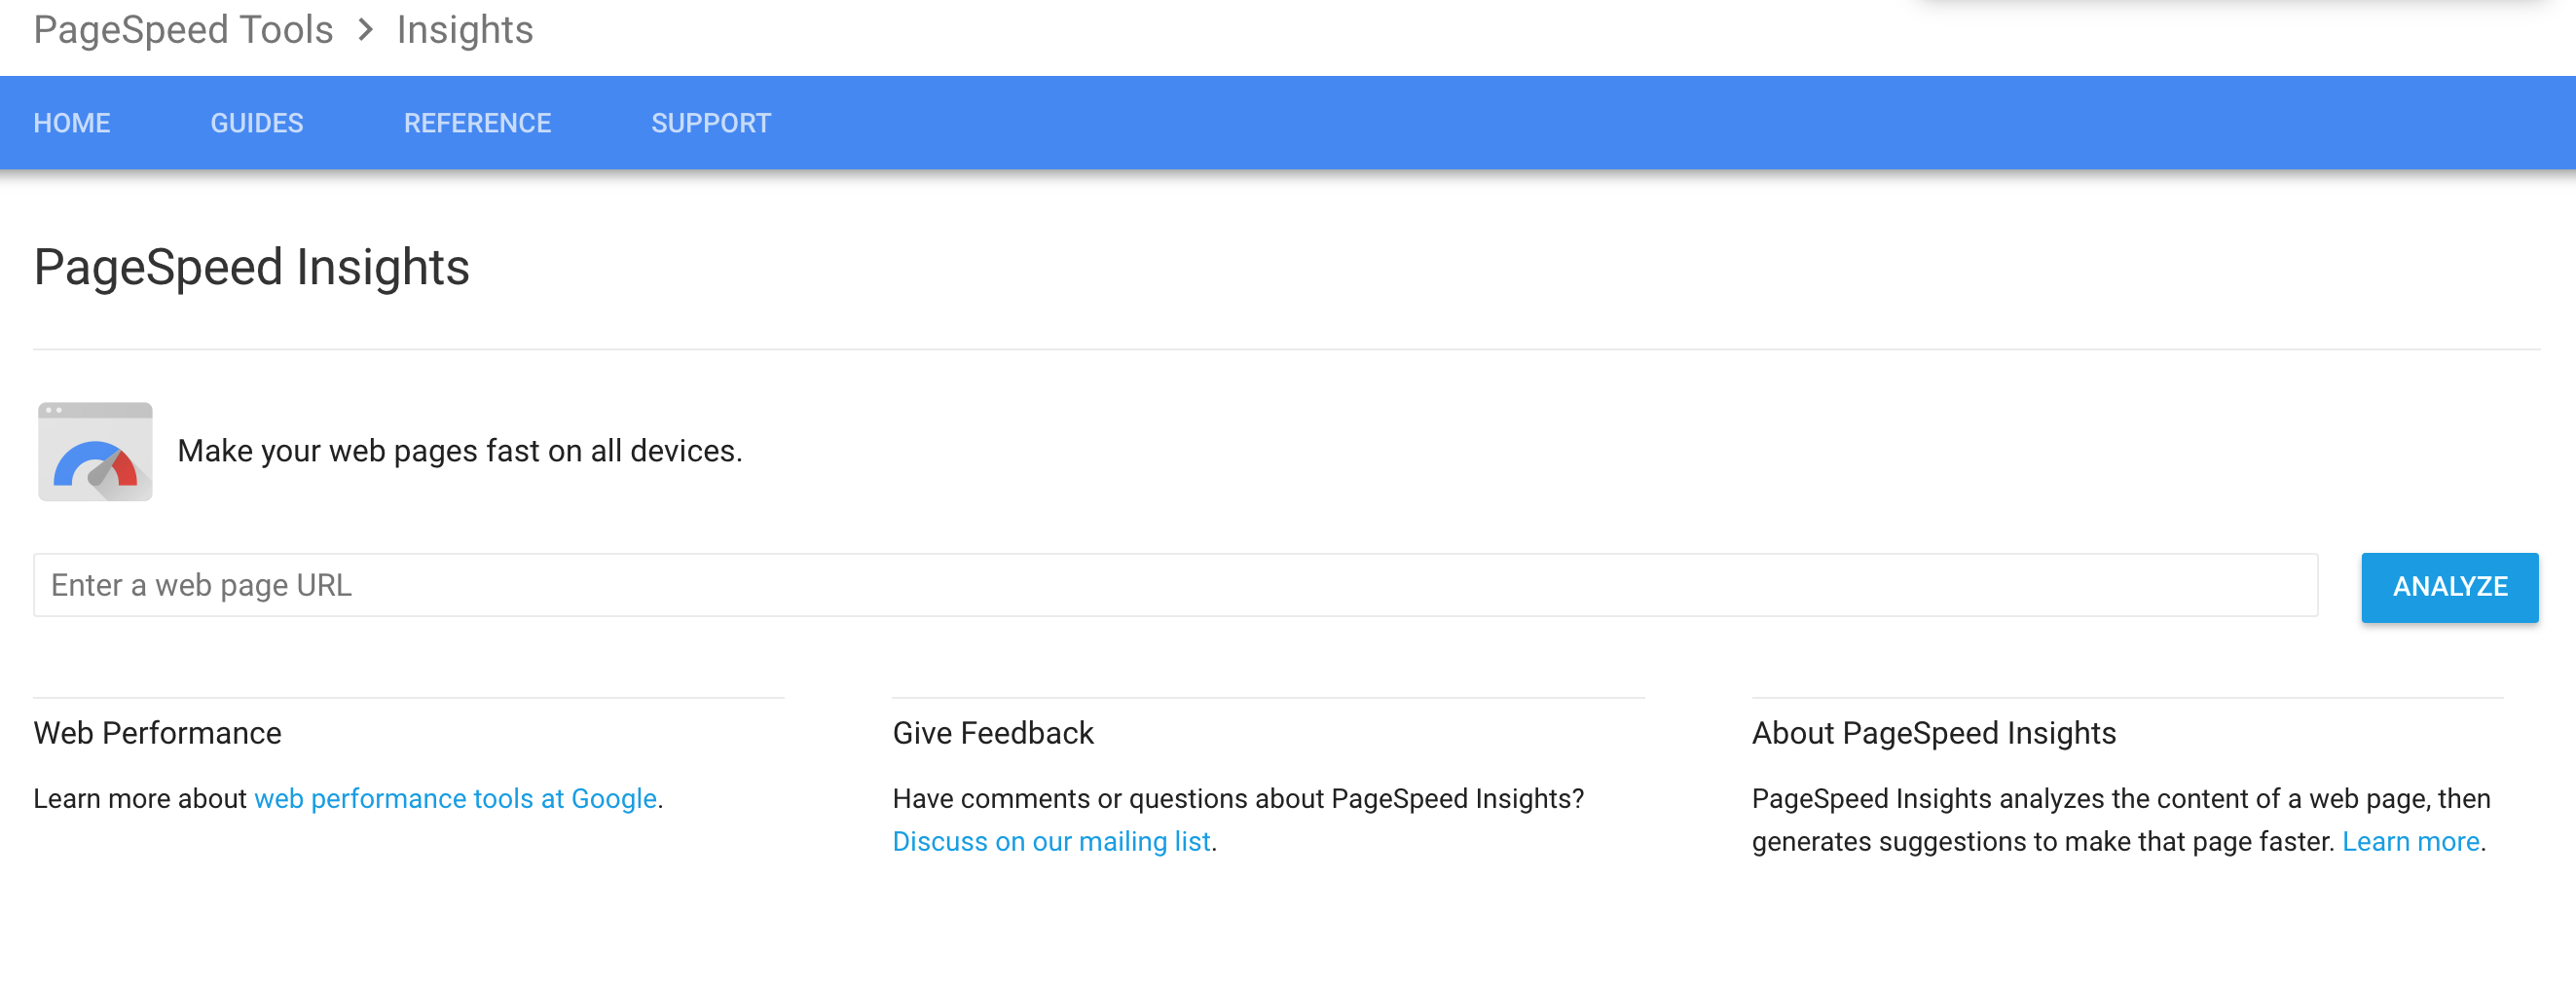Open web performance tools at Google link
Viewport: 2576px width, 987px height.
pos(456,799)
